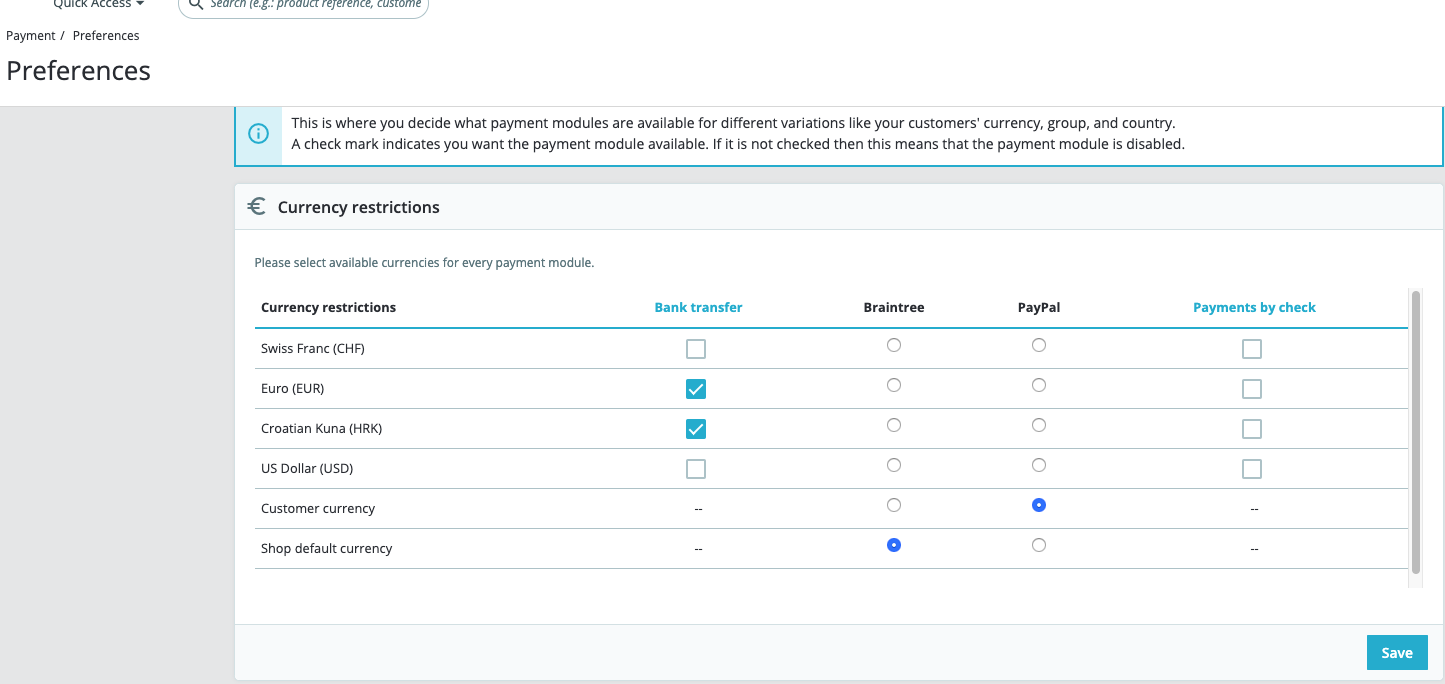
Task: Choose Braintree for Customer currency
Action: pyautogui.click(x=894, y=505)
